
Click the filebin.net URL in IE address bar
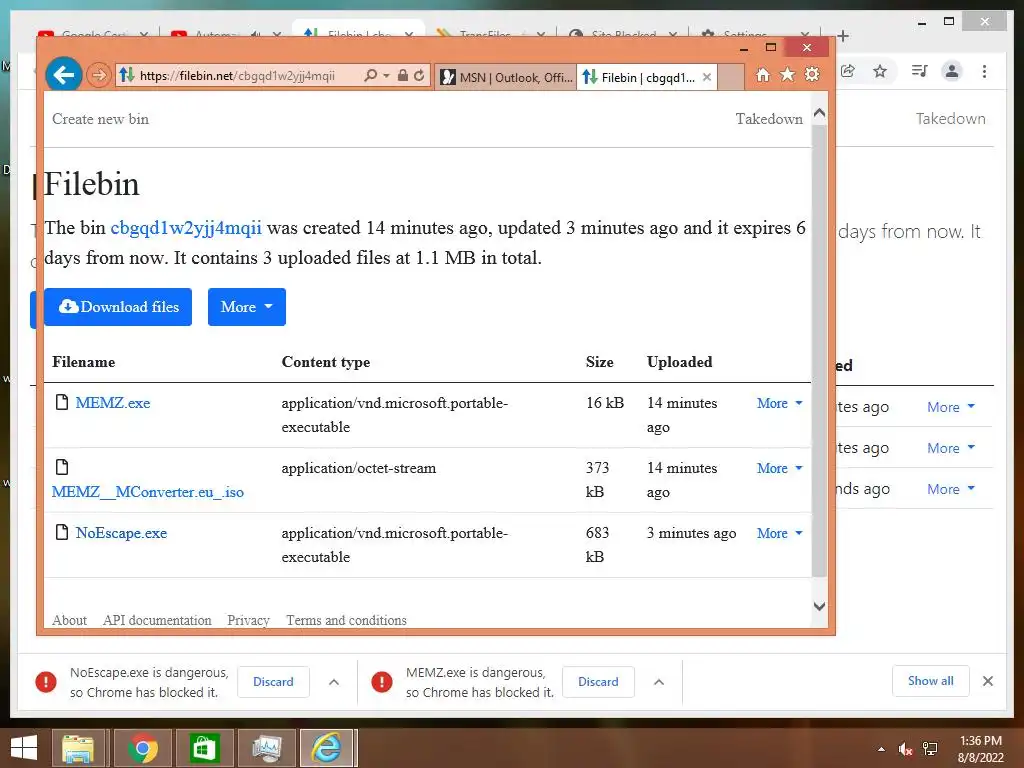tap(237, 76)
